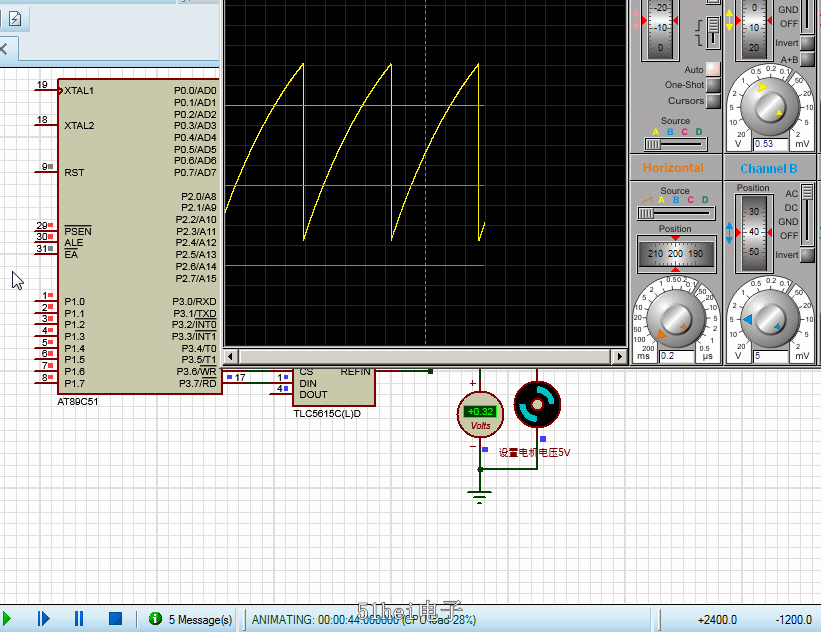Adjust the trigger Source channel slider
This screenshot has height=632, width=821.
click(x=675, y=144)
